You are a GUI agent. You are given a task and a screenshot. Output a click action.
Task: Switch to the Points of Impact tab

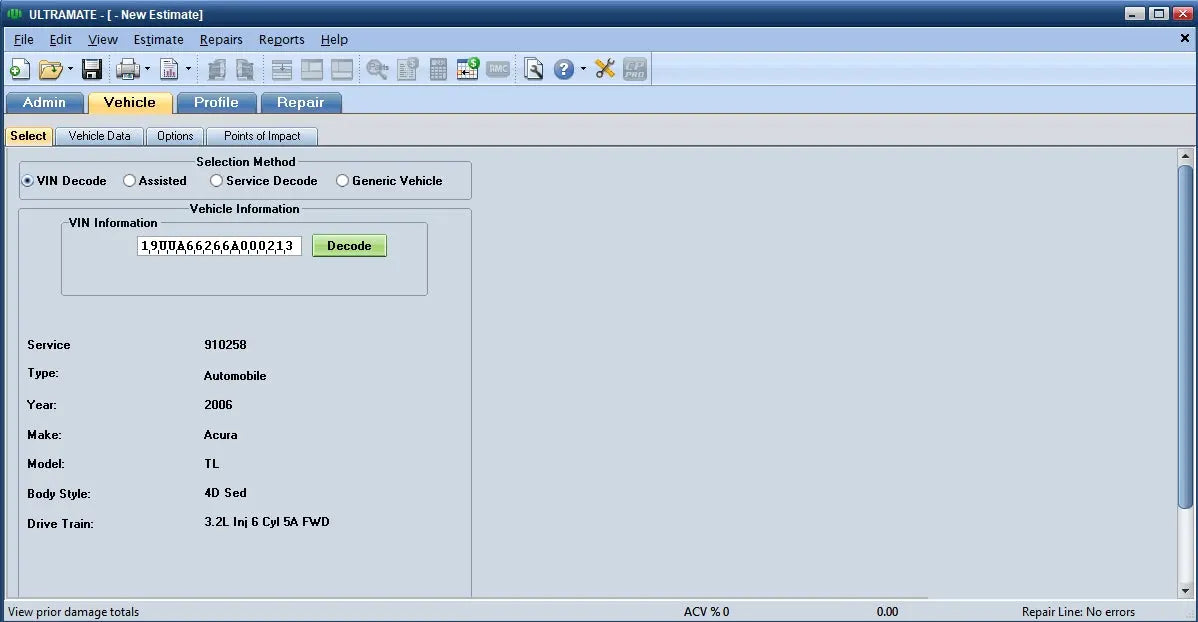[x=262, y=136]
